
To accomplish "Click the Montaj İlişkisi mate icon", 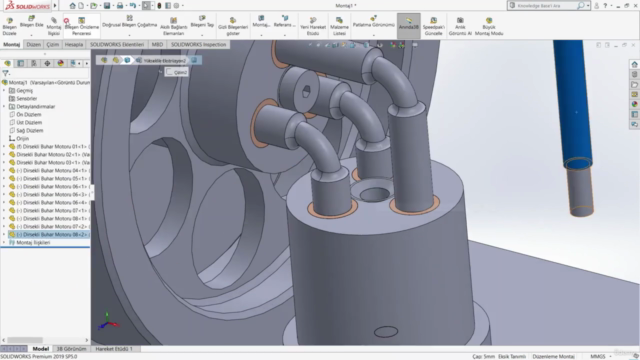I will 53,20.
